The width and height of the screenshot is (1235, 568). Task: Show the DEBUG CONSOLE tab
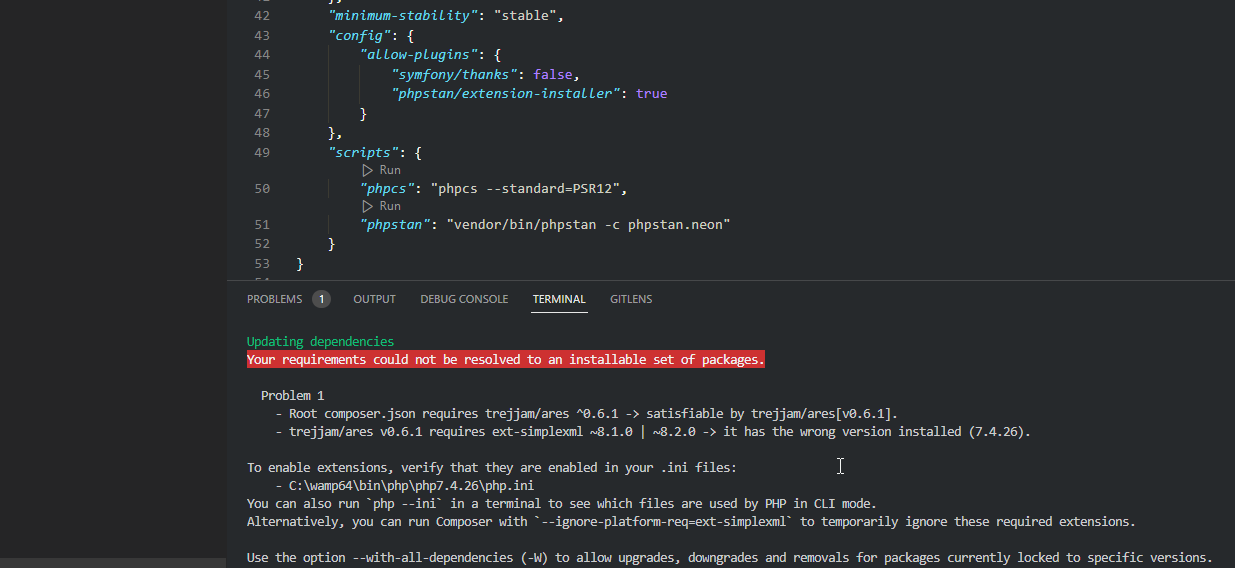click(464, 299)
